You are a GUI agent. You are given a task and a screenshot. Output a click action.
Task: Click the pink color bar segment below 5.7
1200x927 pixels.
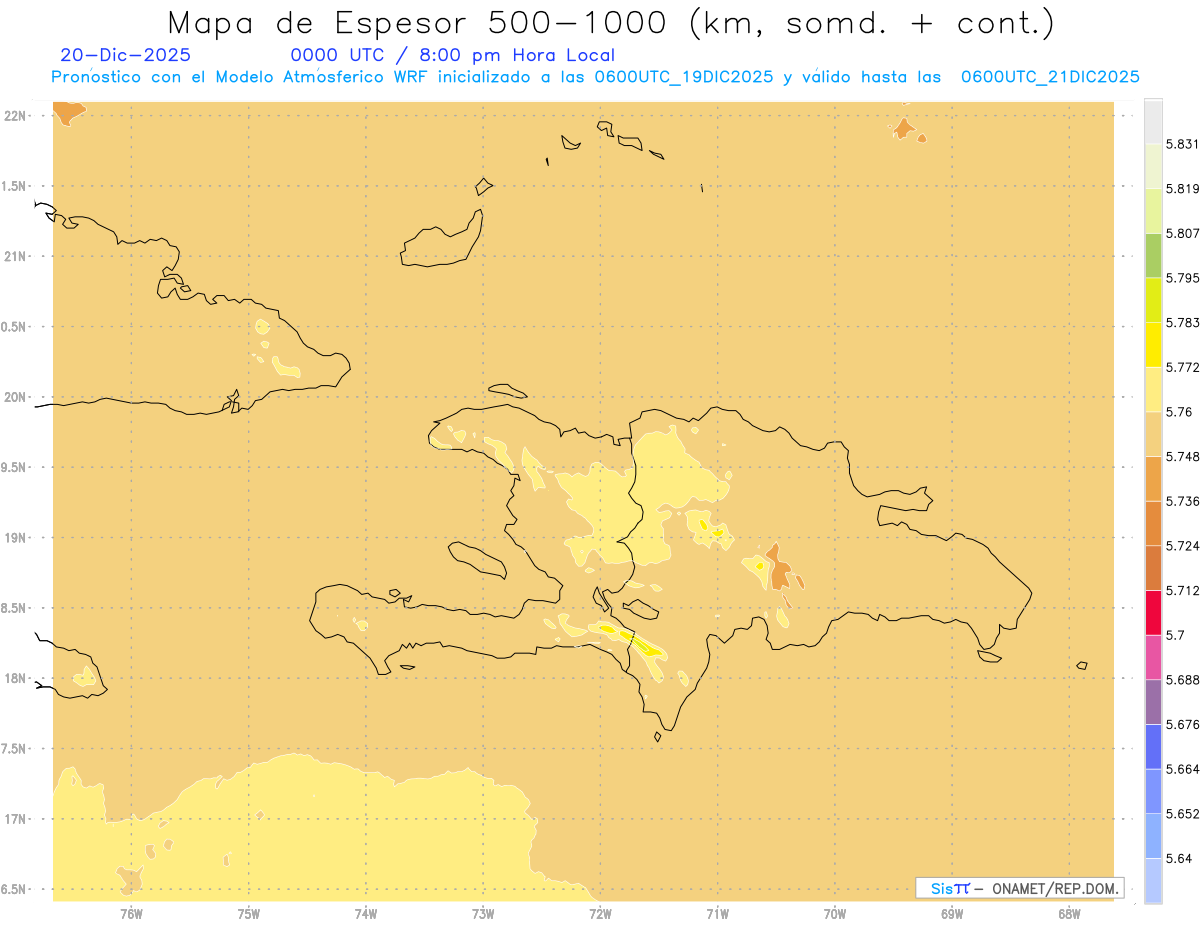click(x=1153, y=656)
